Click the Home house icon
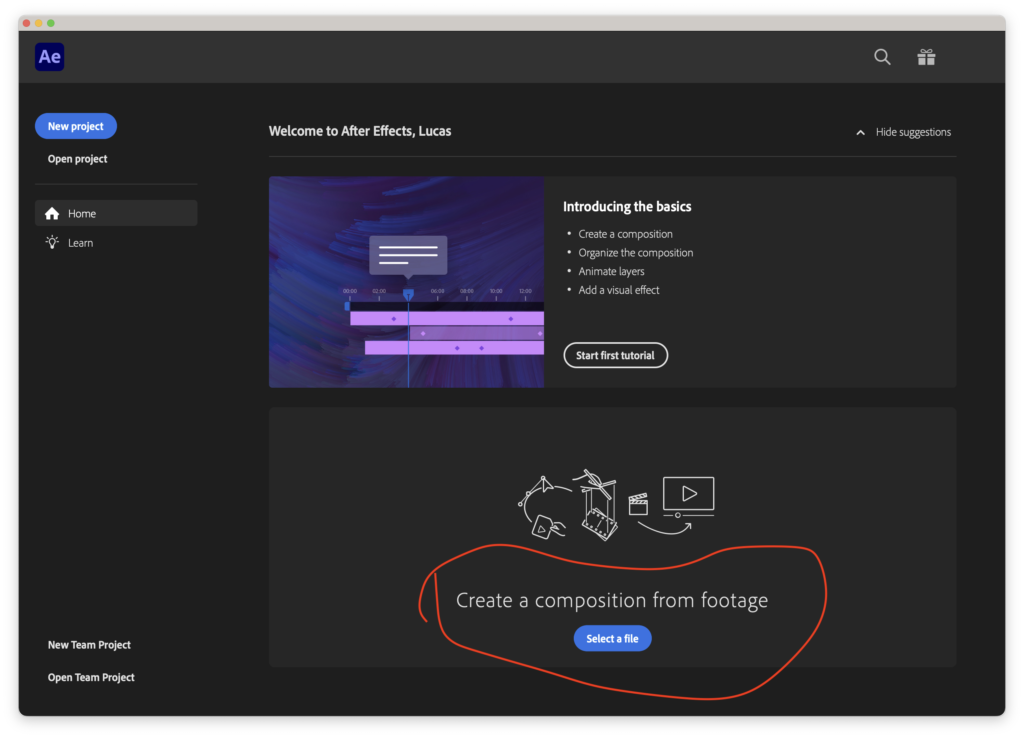This screenshot has height=738, width=1024. pyautogui.click(x=52, y=214)
